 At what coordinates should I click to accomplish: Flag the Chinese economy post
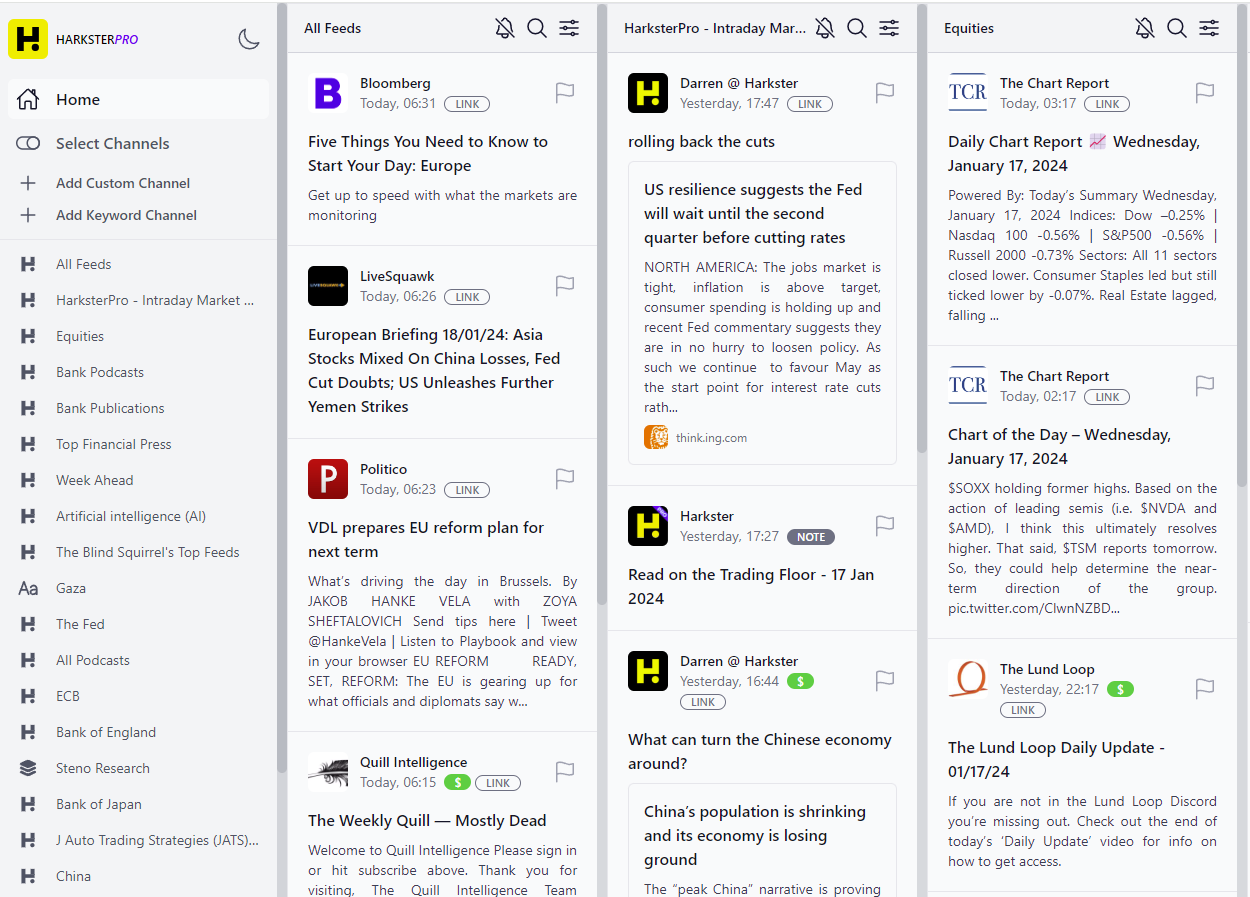(x=885, y=681)
